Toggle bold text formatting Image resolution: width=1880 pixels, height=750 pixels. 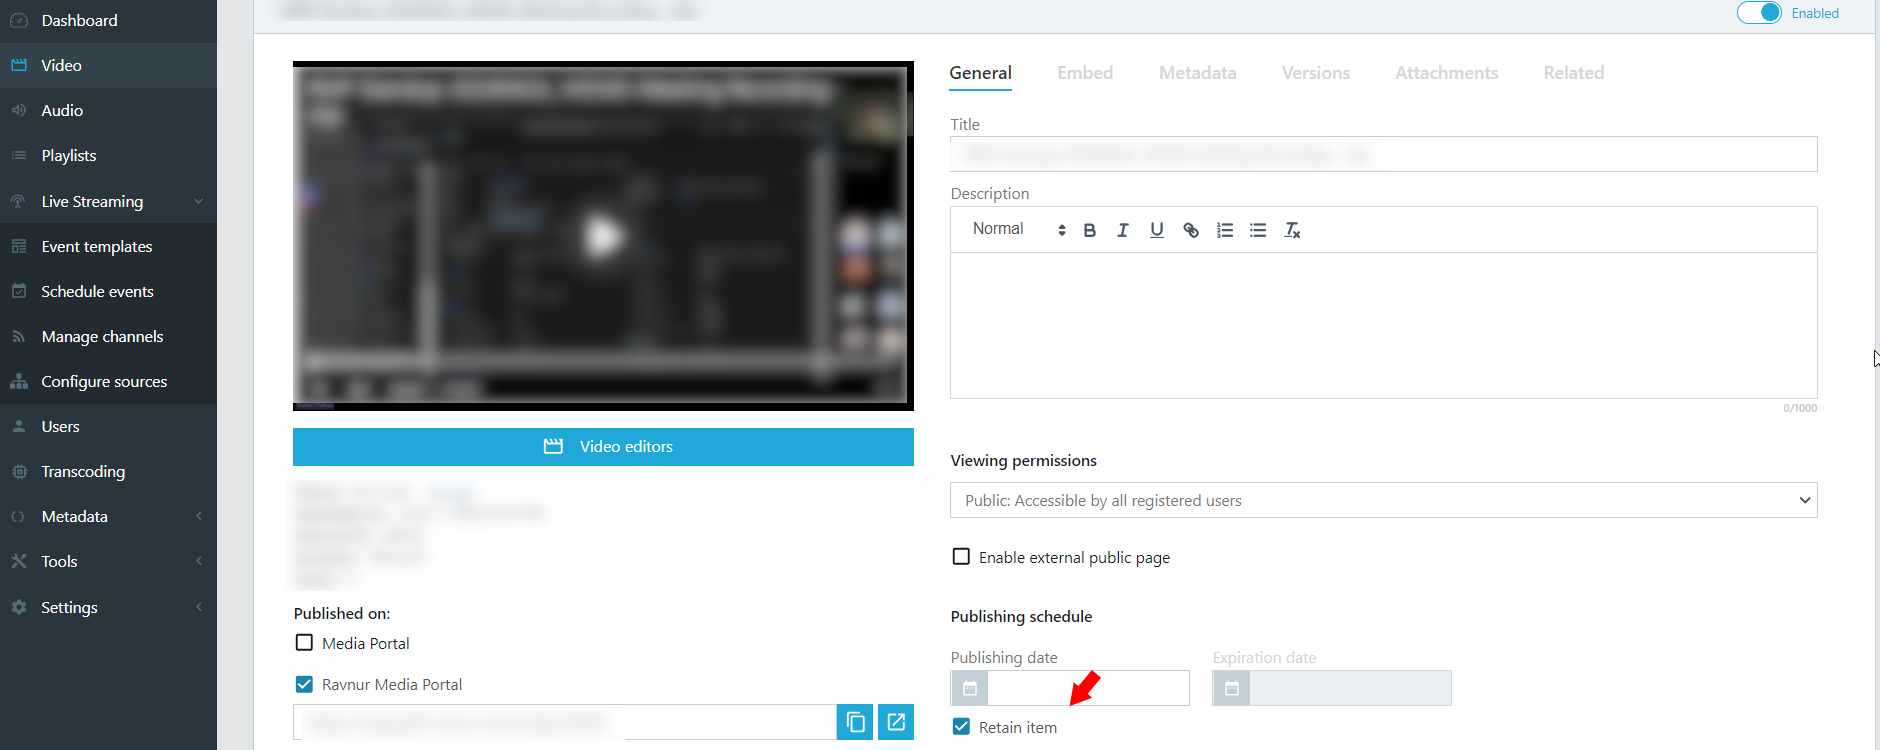[1090, 230]
